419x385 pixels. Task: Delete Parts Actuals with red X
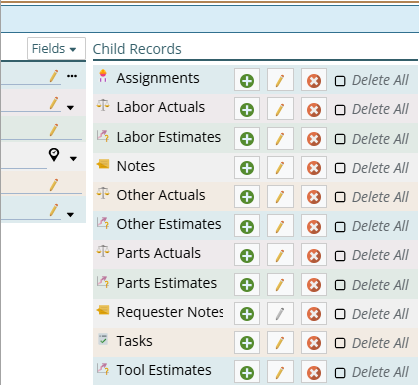coord(314,255)
